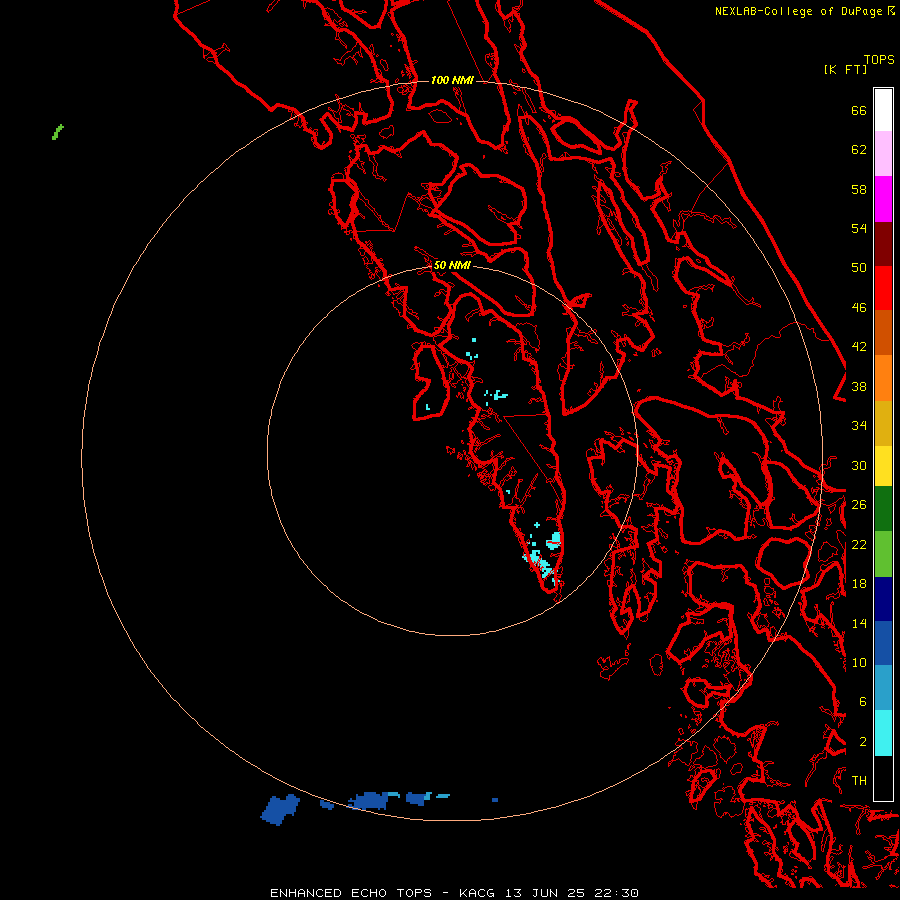Click the "62" legend value

859,150
